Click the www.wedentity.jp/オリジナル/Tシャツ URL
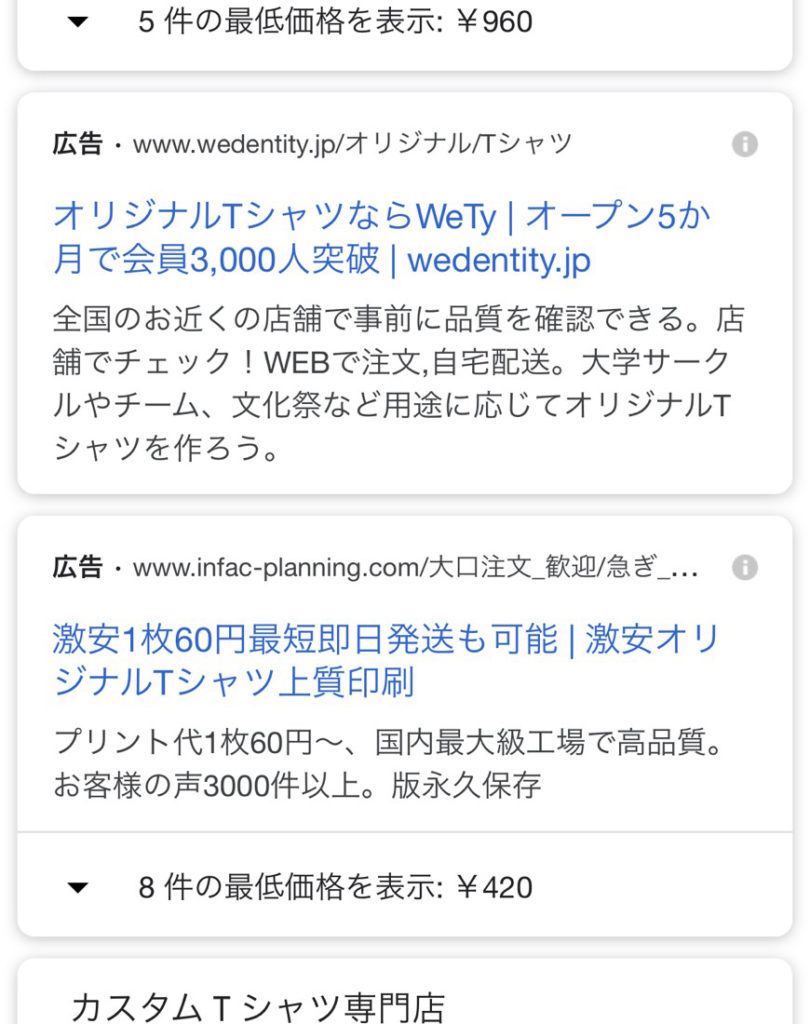Viewport: 810px width, 1024px height. (x=352, y=144)
